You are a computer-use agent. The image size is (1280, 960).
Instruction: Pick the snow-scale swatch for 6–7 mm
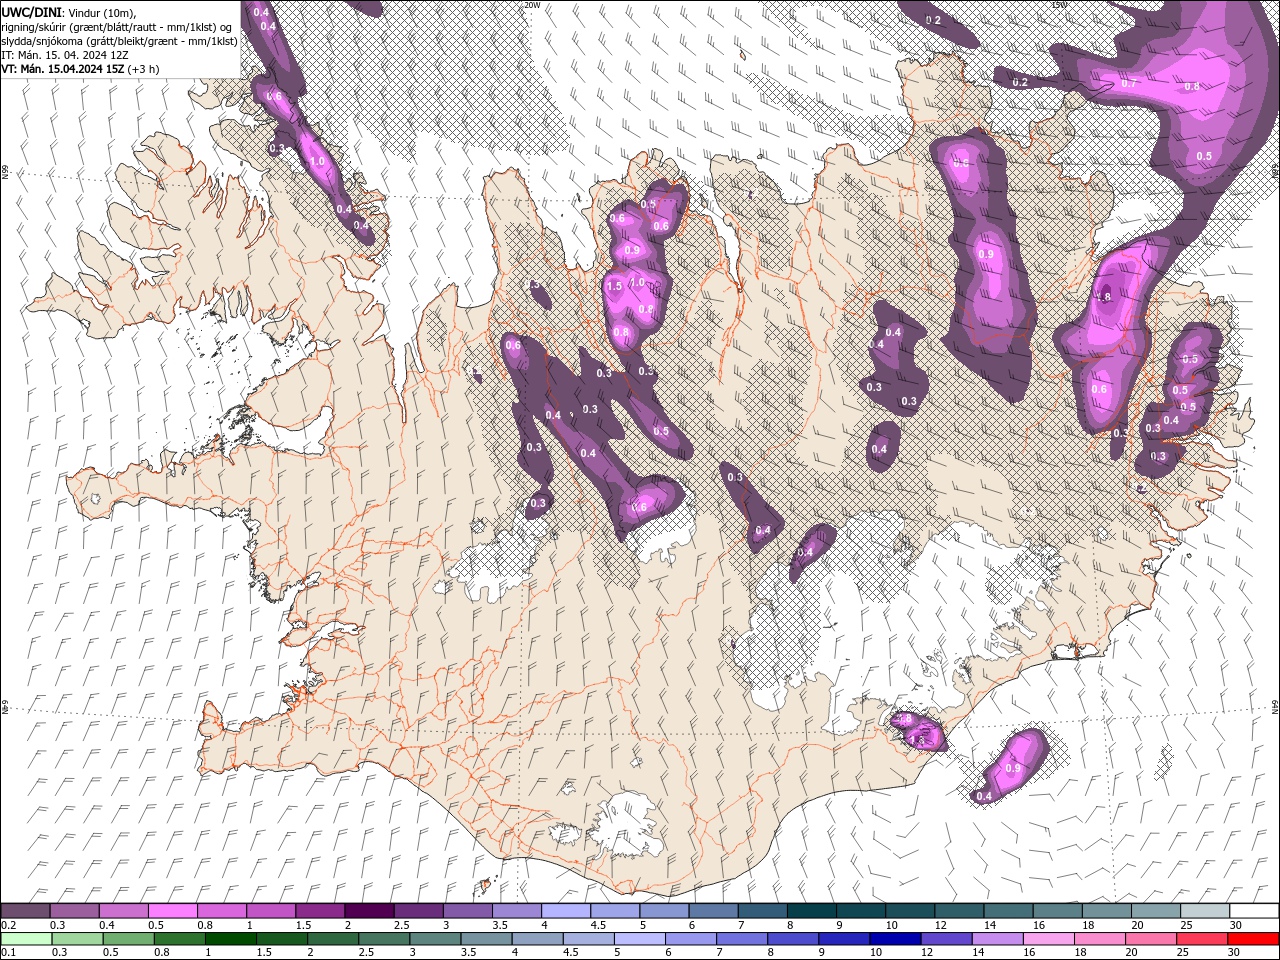click(x=712, y=911)
